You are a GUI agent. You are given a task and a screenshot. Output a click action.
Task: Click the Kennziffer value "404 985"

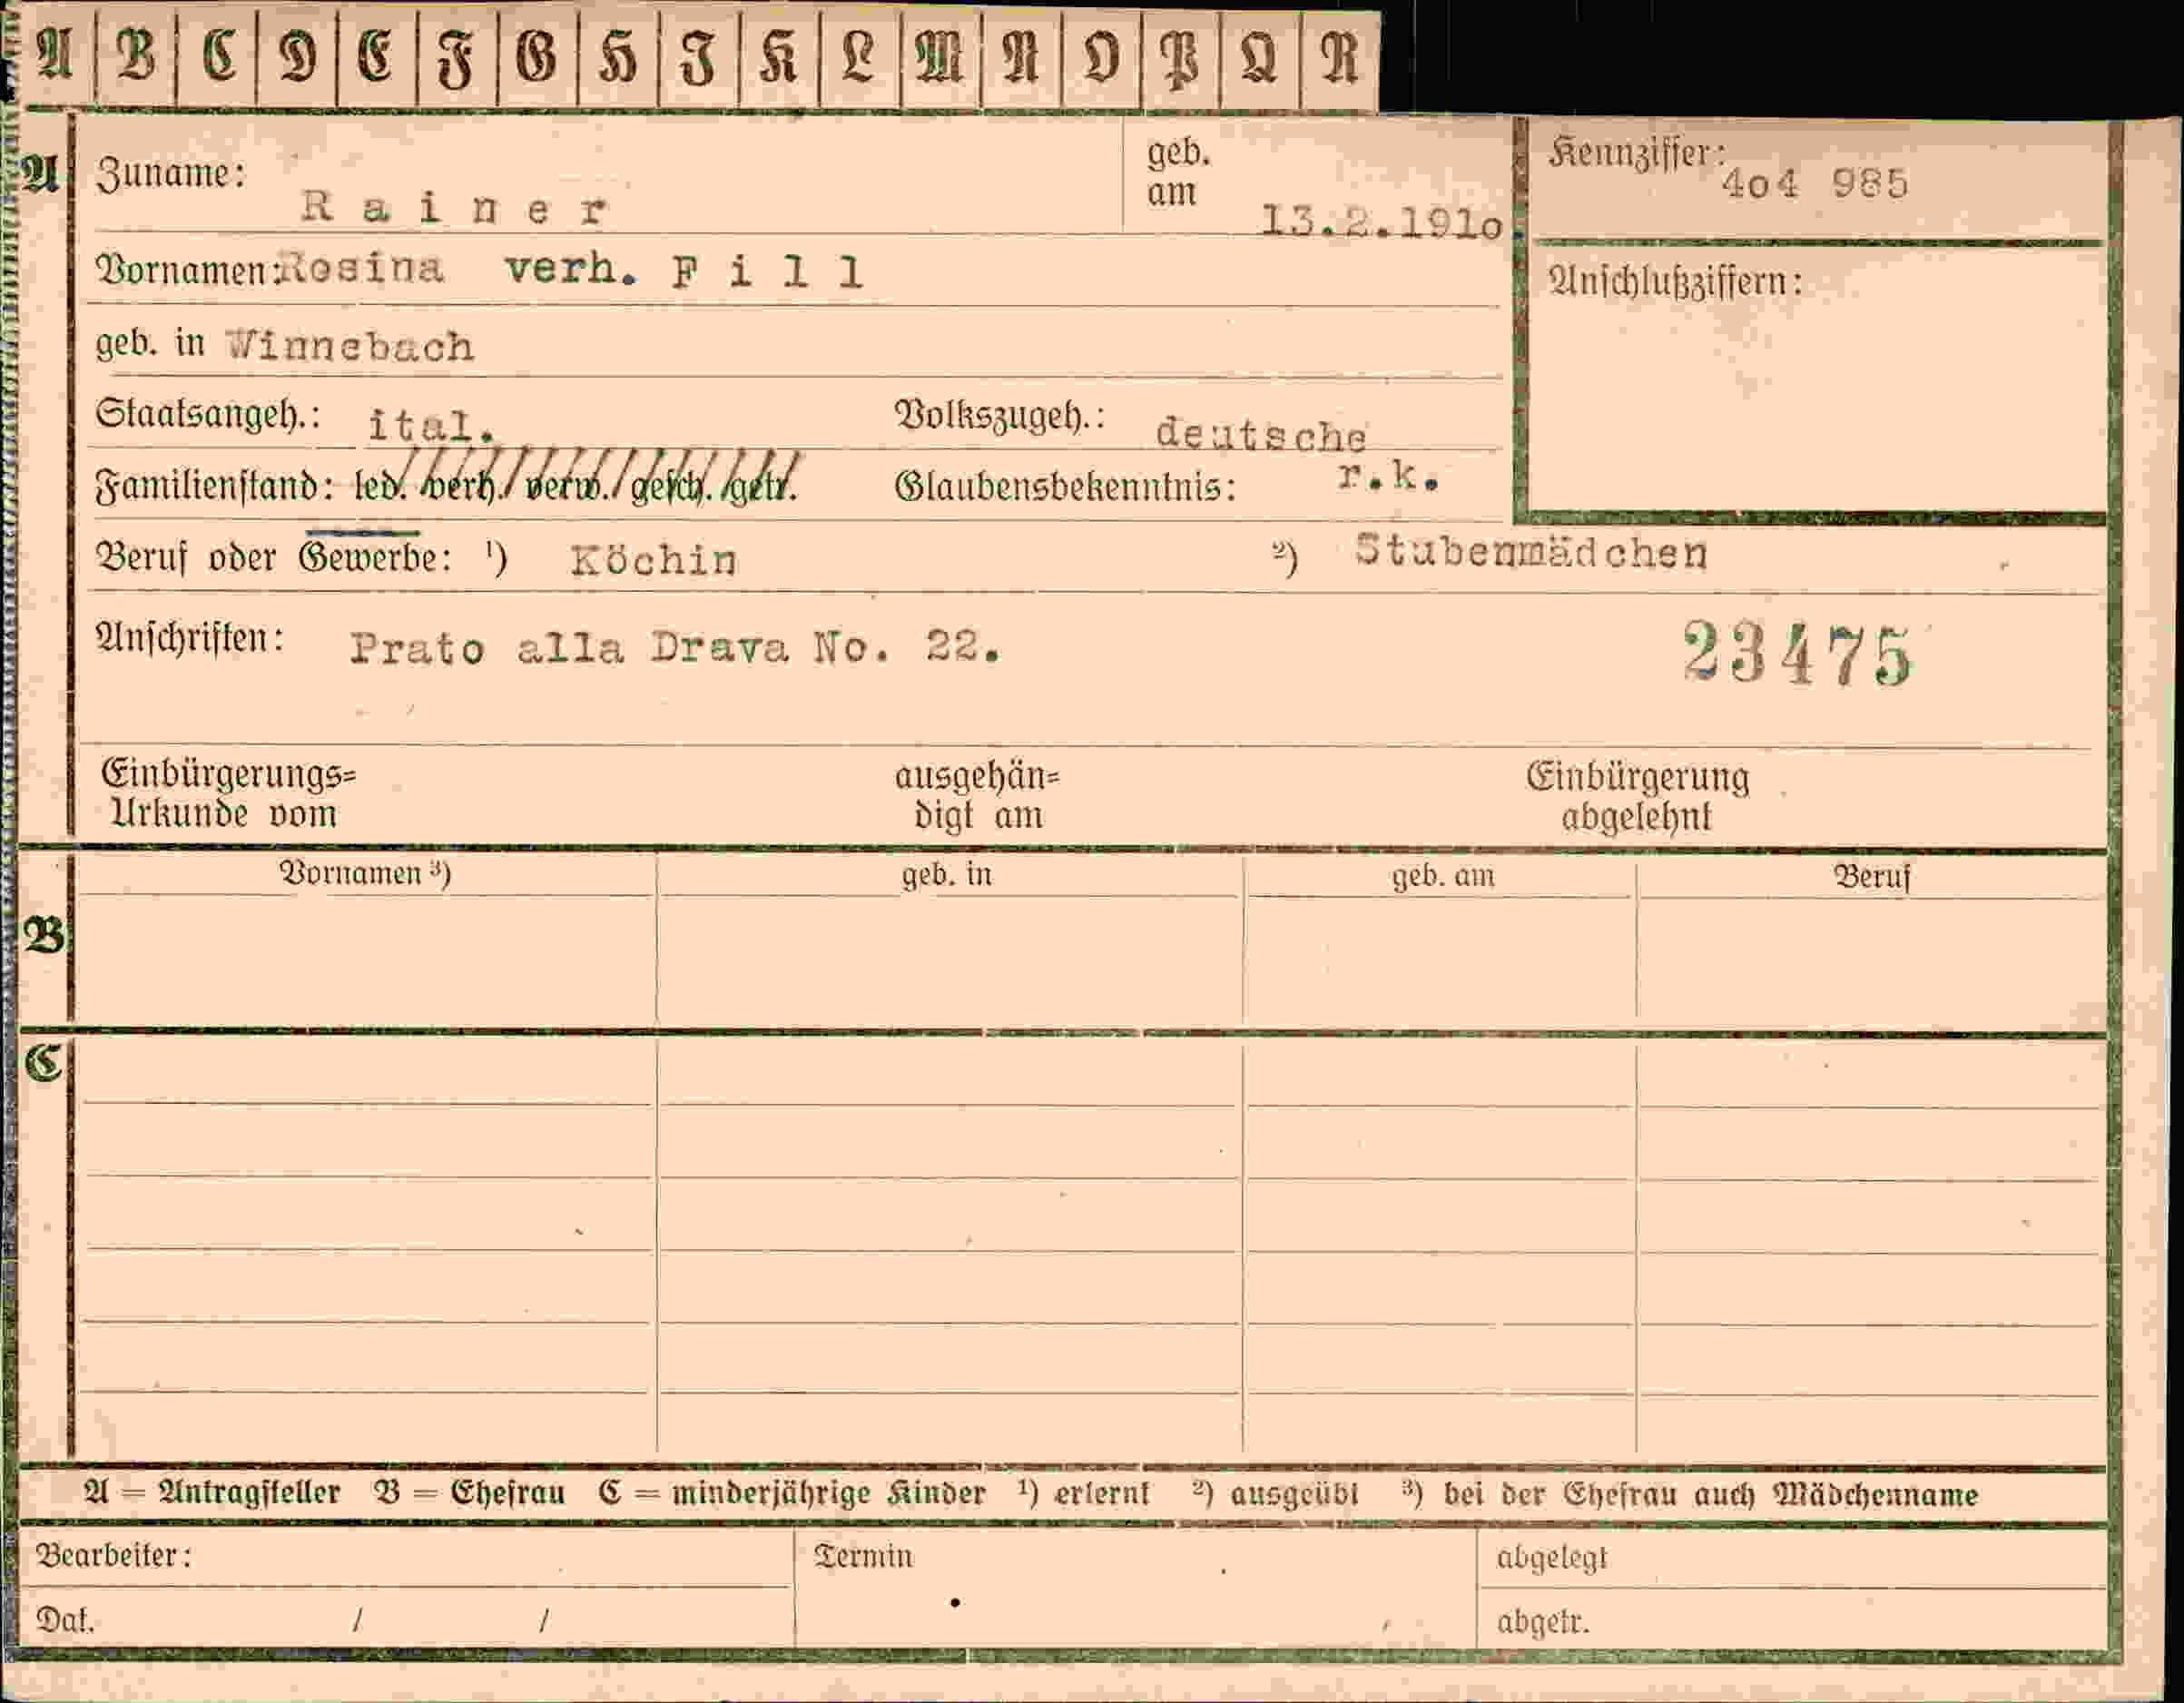pos(1815,184)
